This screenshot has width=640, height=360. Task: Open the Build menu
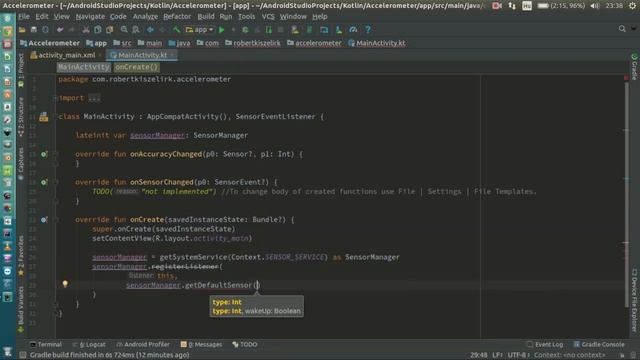point(206,17)
